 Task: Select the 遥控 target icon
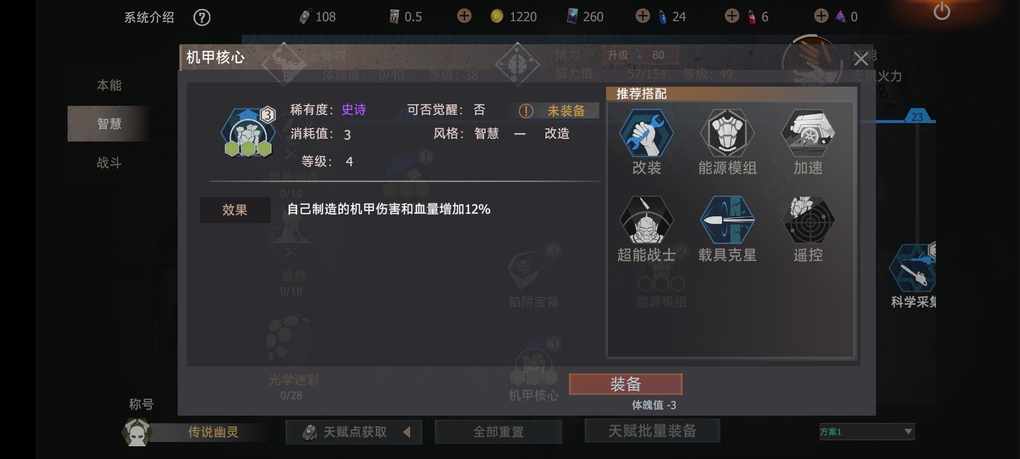[x=809, y=220]
